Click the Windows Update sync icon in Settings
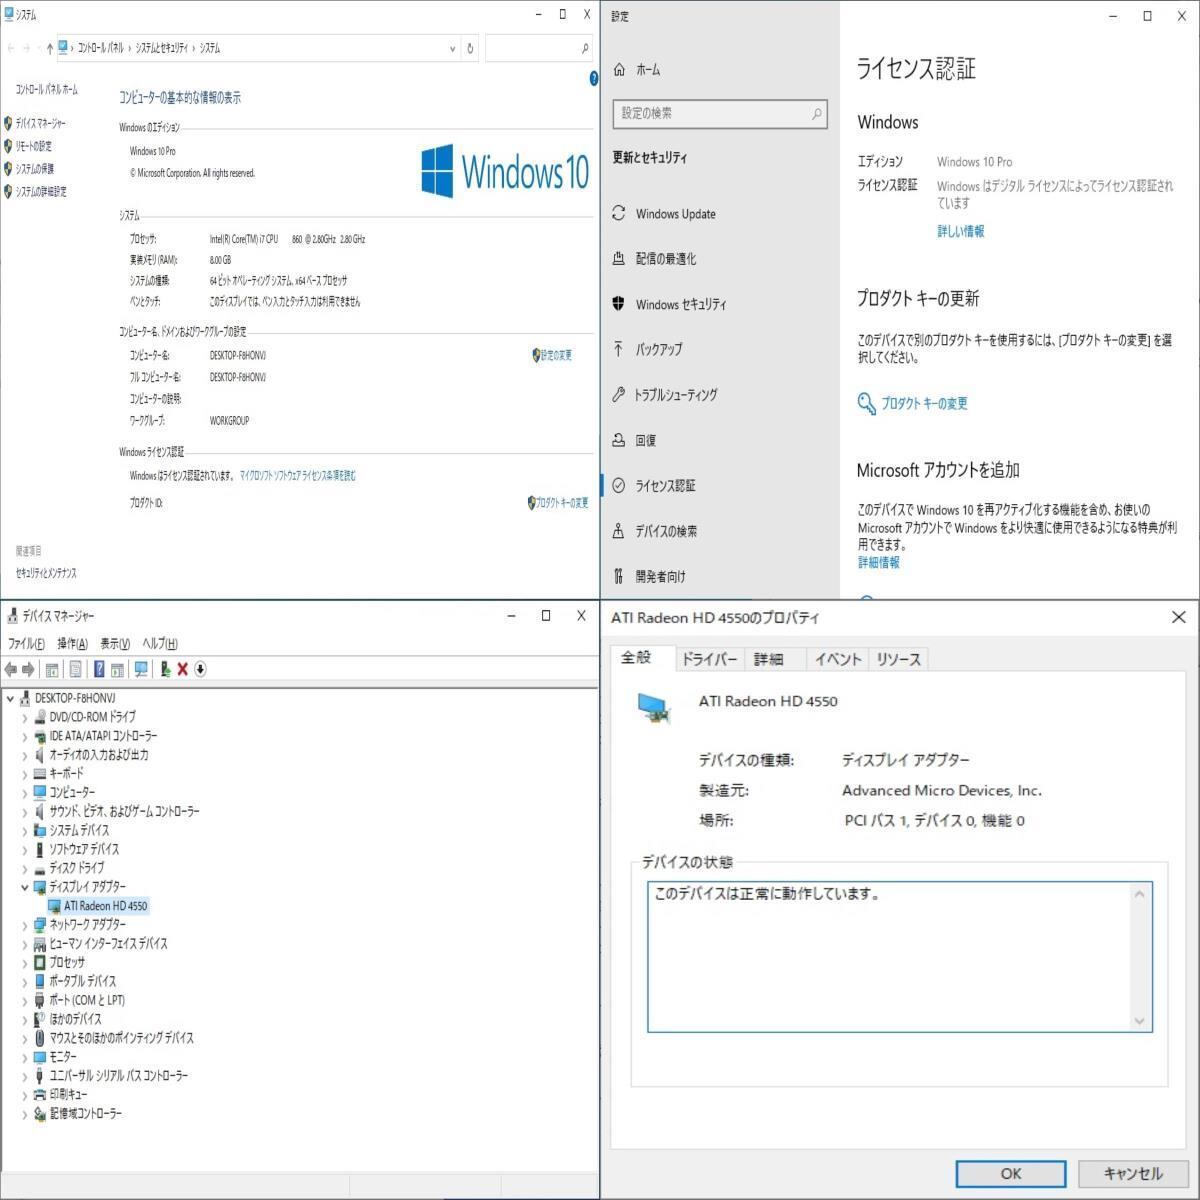 tap(618, 213)
